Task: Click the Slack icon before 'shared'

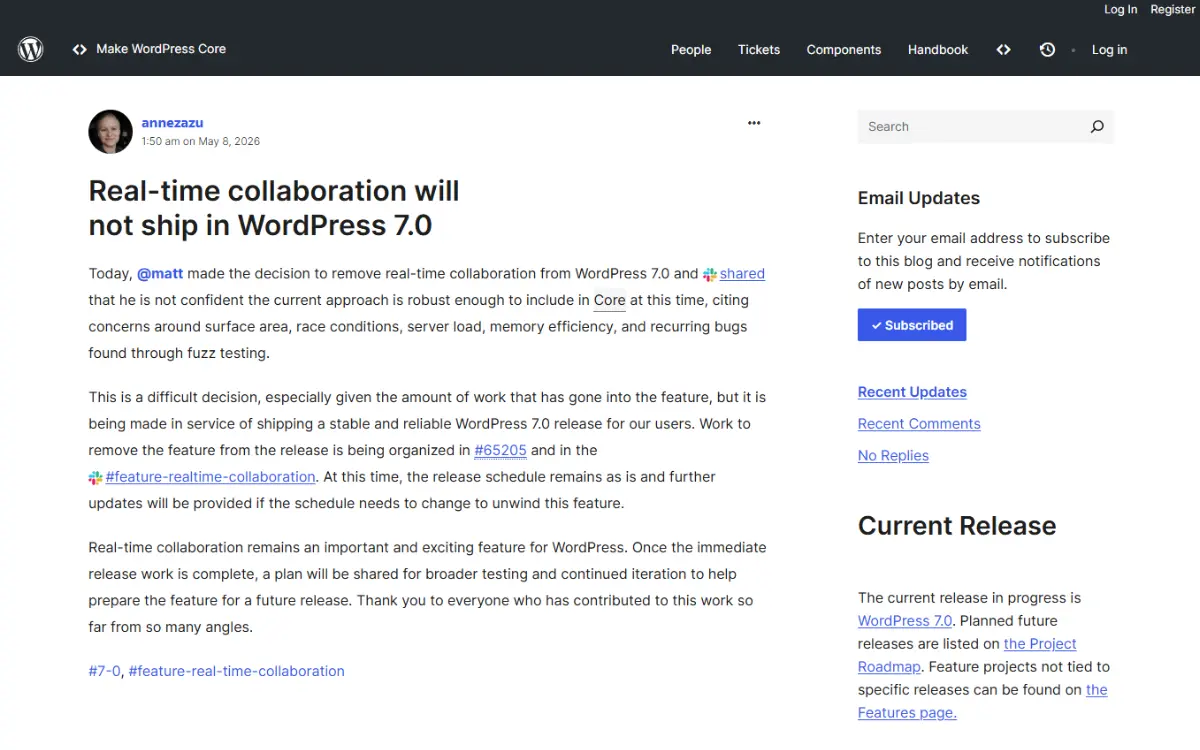Action: [710, 274]
